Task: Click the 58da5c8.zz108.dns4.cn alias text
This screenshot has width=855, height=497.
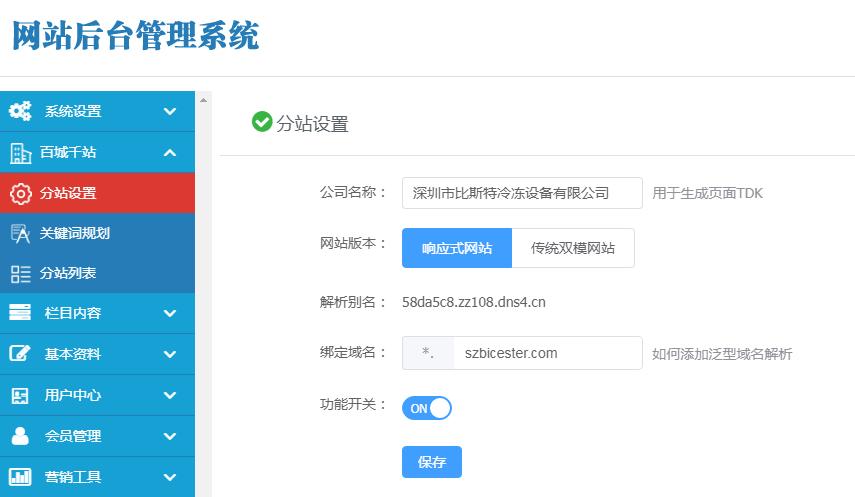Action: 474,302
